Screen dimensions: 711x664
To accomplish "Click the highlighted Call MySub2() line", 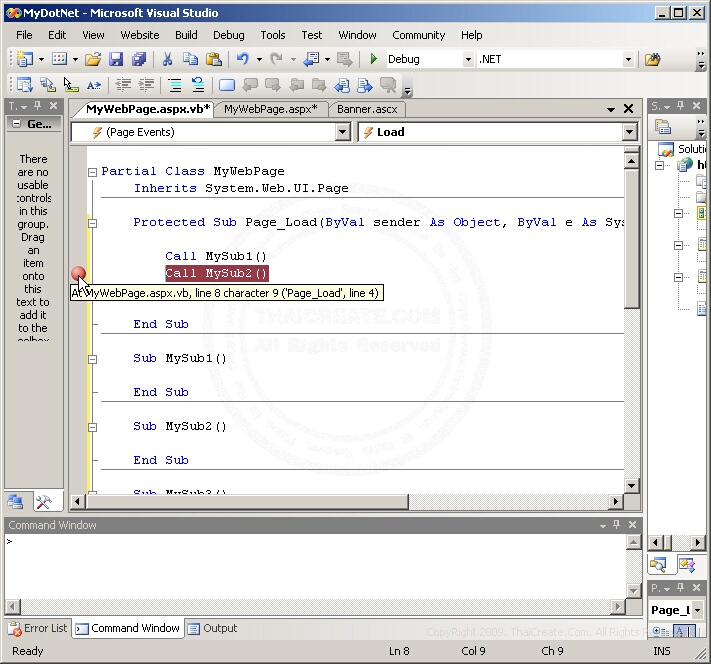I will pos(216,273).
